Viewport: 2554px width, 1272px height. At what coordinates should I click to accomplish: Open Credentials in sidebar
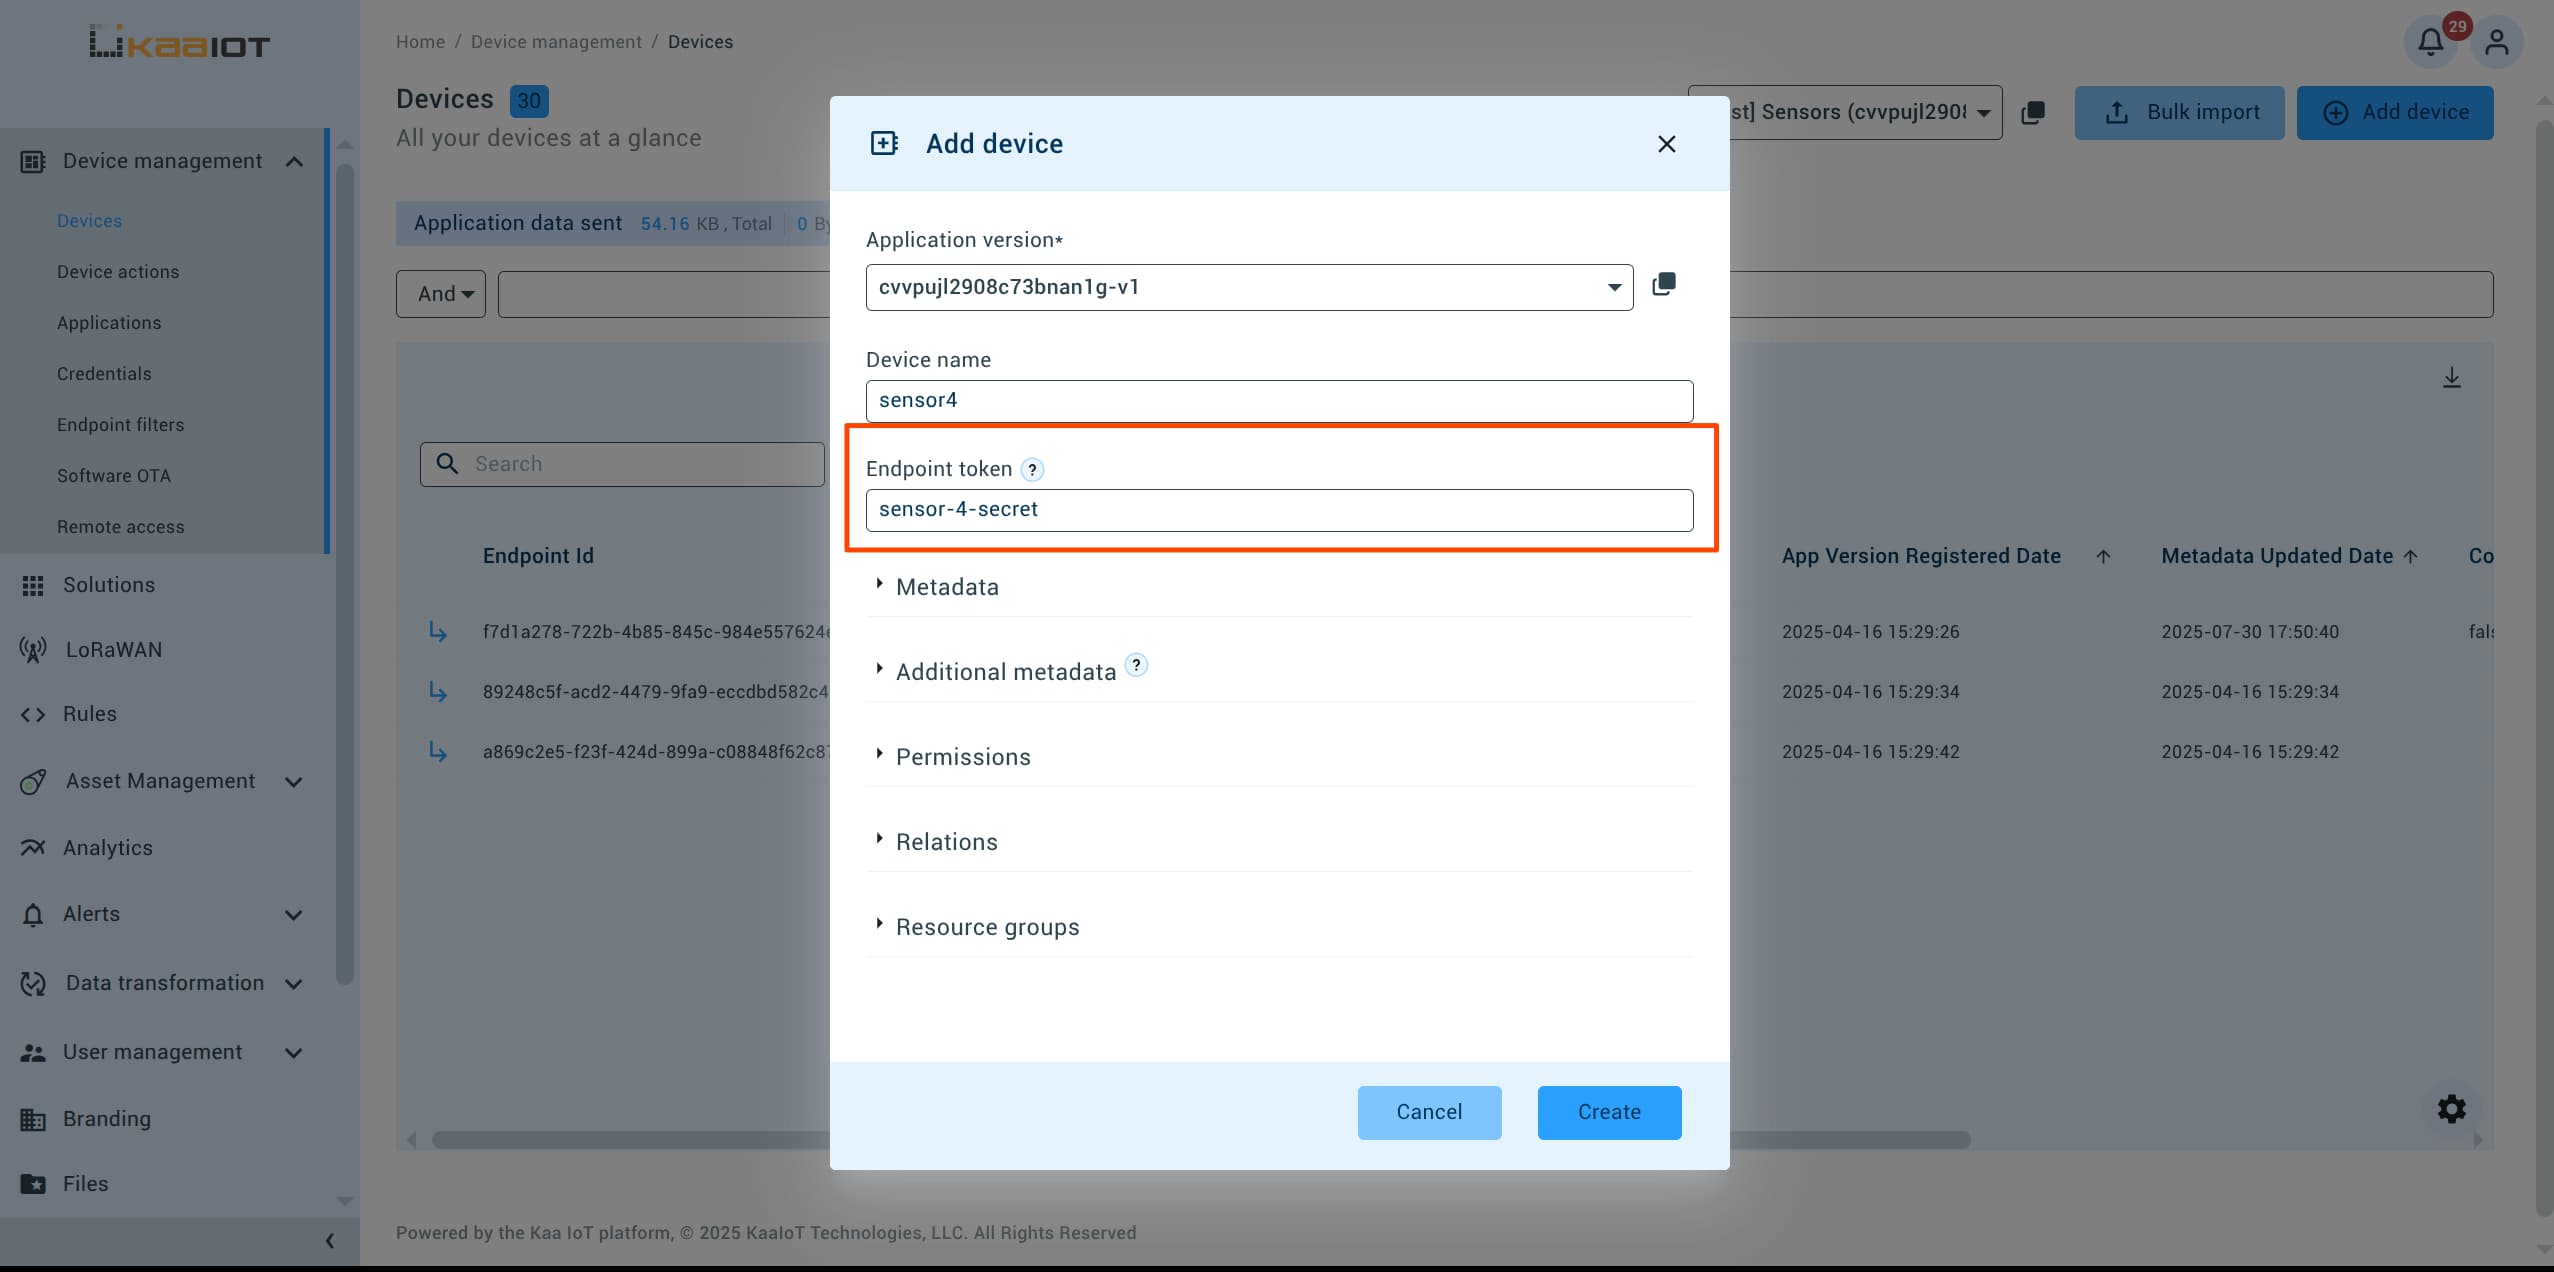pos(104,374)
